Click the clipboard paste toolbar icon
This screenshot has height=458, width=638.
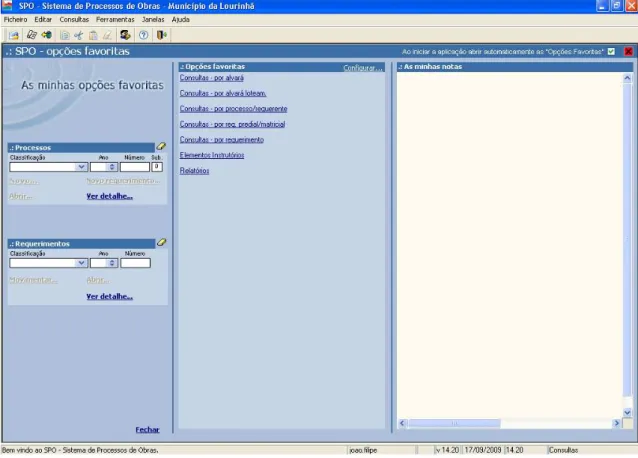point(93,35)
